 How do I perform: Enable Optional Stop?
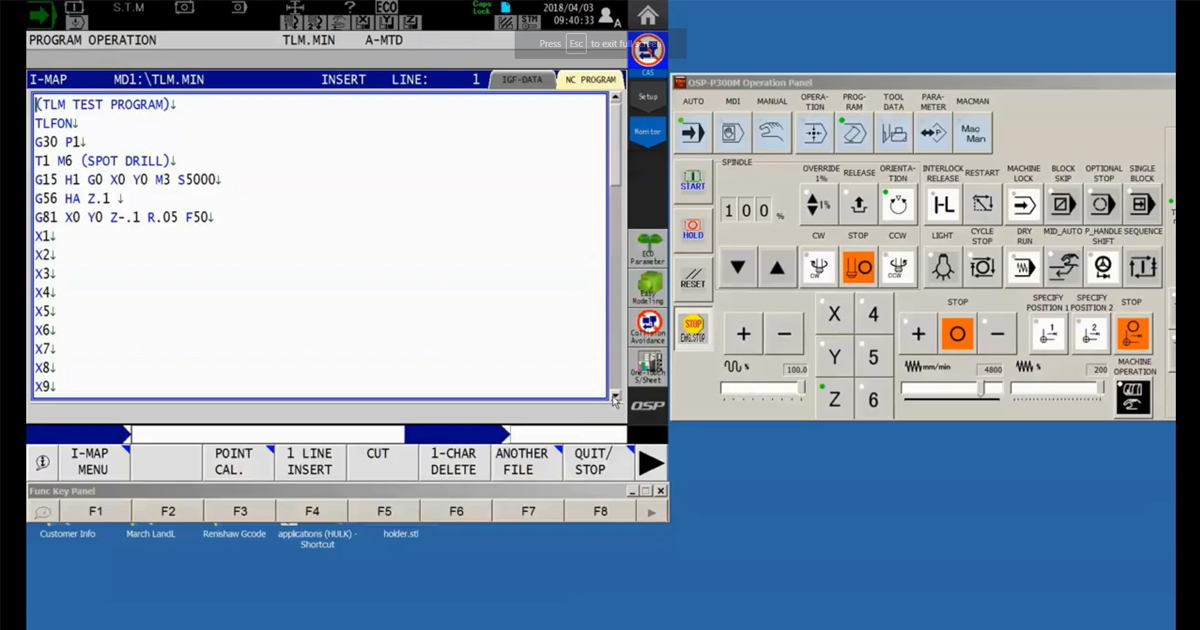tap(1102, 205)
